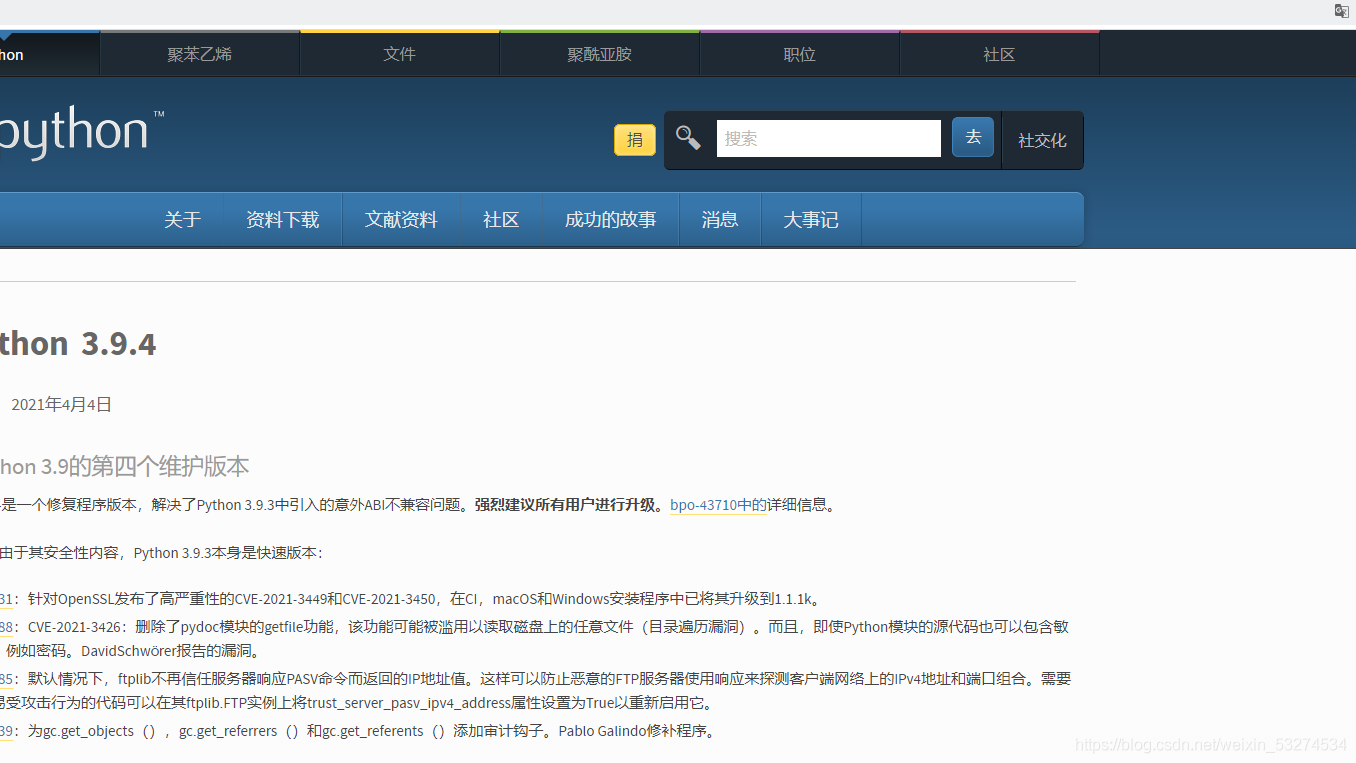The height and width of the screenshot is (763, 1356).
Task: Click the magnifying glass search icon
Action: click(688, 138)
